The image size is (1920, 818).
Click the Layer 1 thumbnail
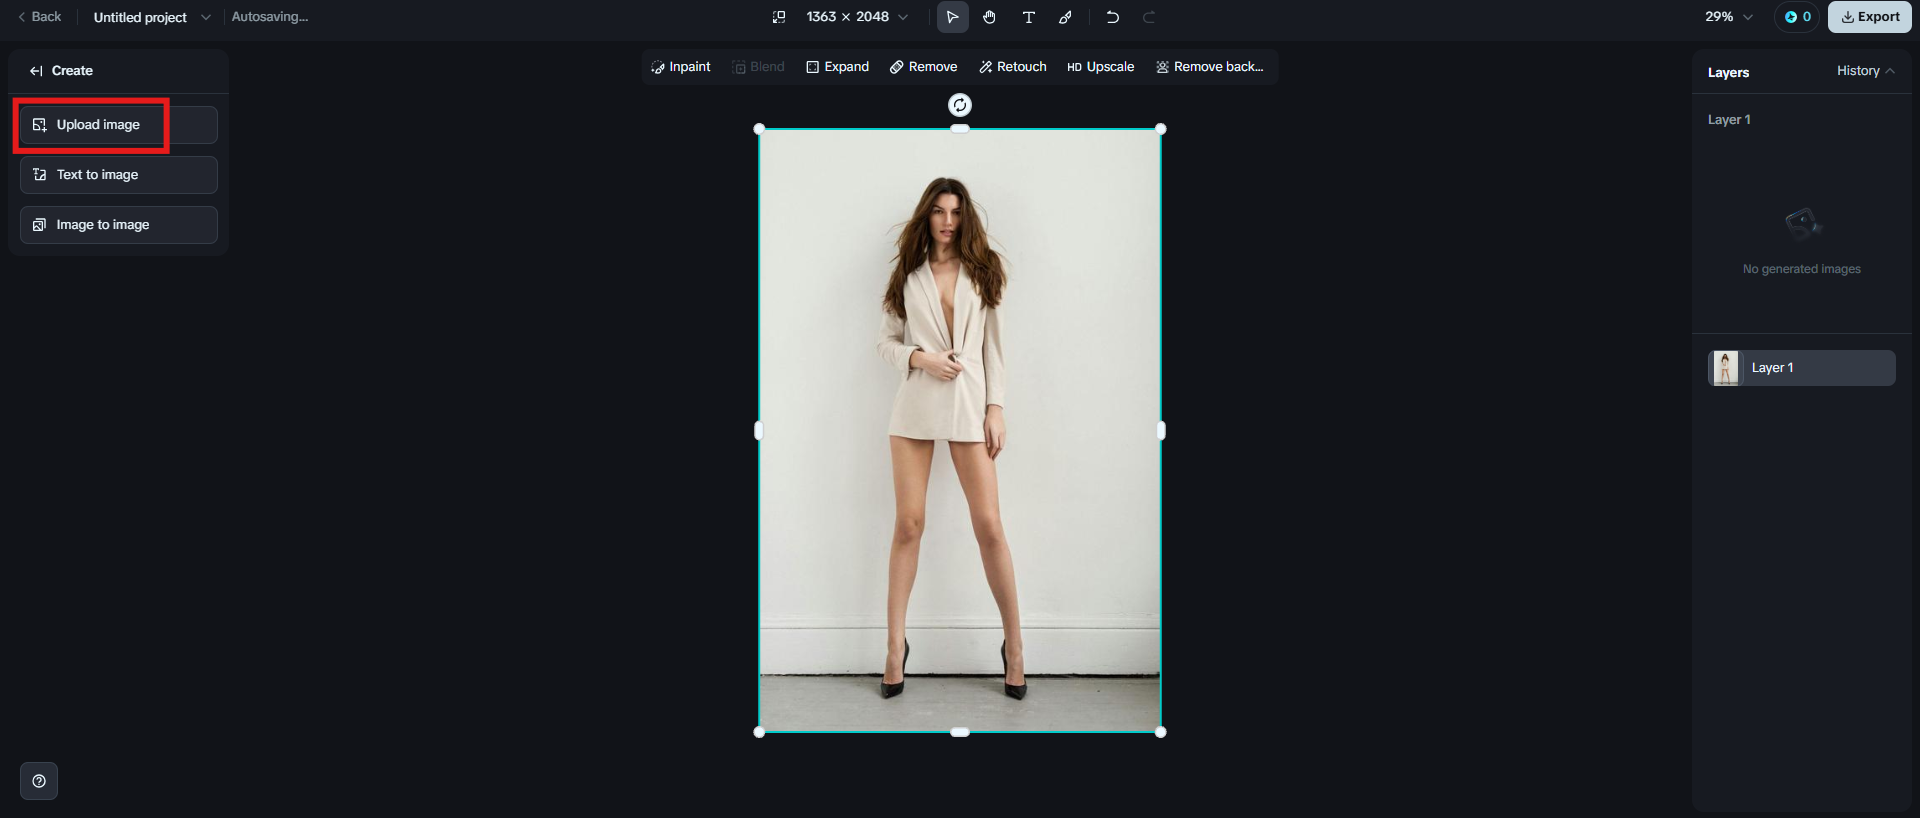[x=1725, y=368]
